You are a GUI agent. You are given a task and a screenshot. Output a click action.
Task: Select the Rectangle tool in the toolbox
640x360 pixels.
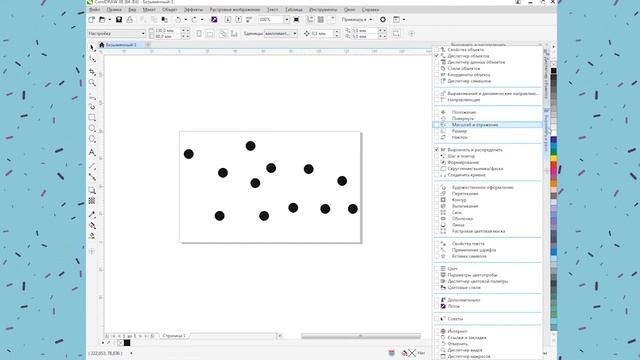coord(92,118)
